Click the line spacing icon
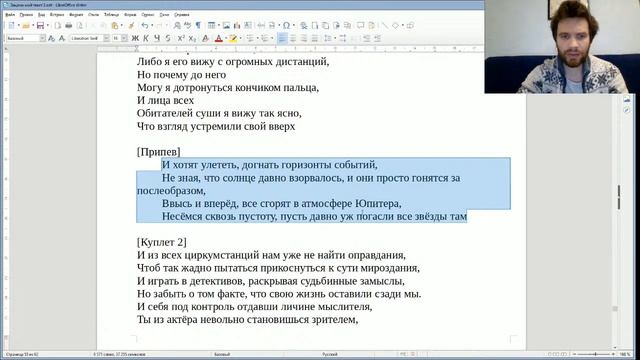 pos(327,38)
